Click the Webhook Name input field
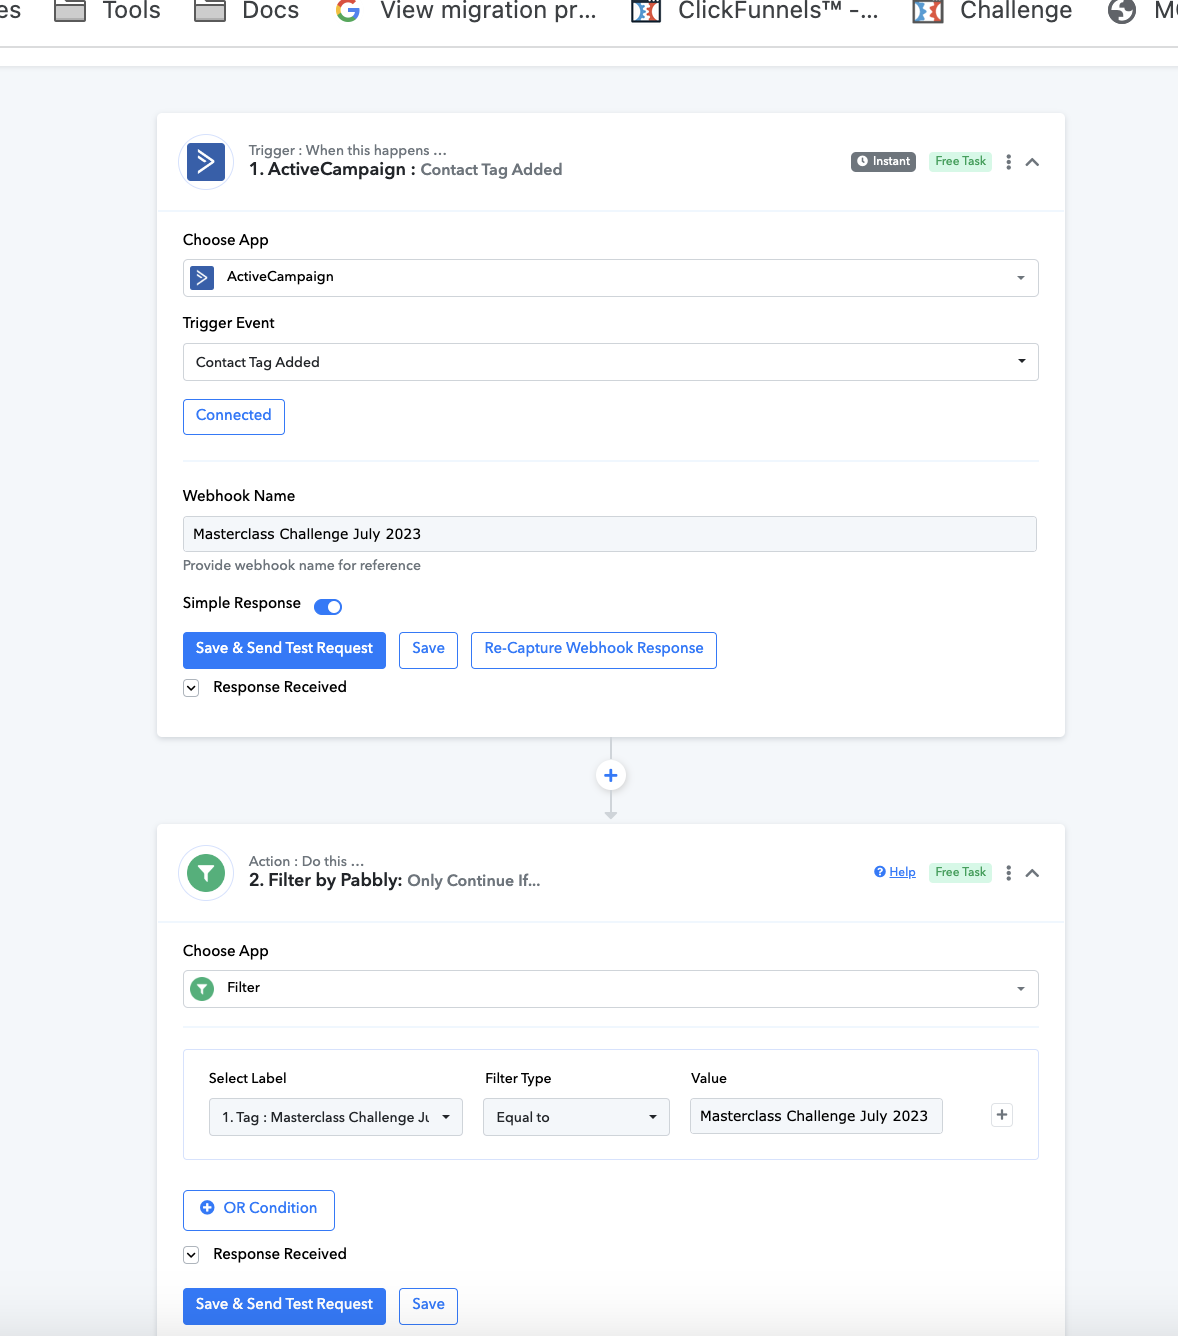Image resolution: width=1178 pixels, height=1336 pixels. [x=610, y=534]
